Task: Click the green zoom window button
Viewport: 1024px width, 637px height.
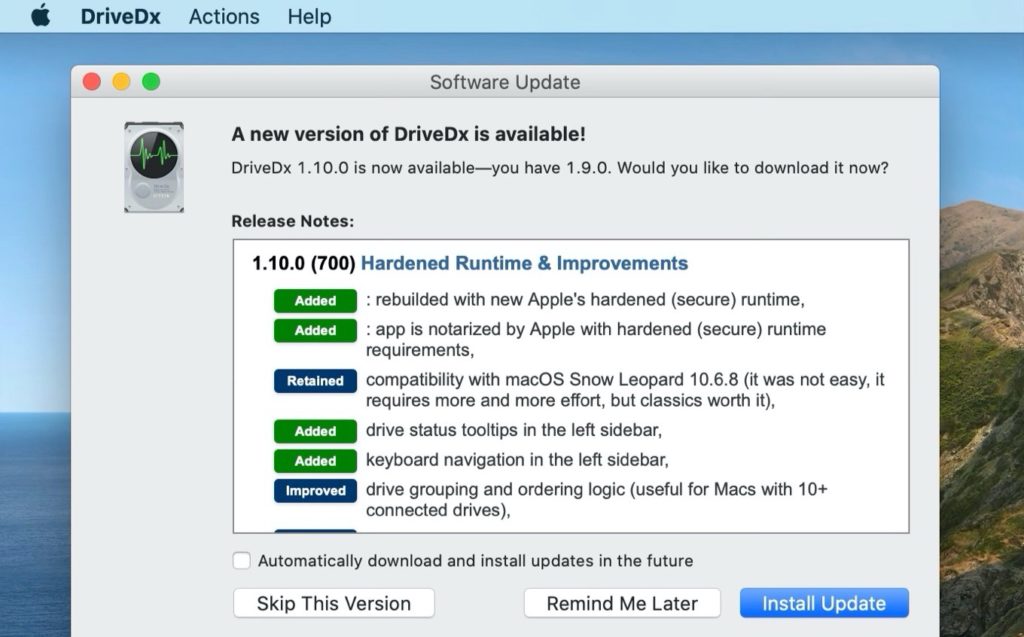Action: coord(151,82)
